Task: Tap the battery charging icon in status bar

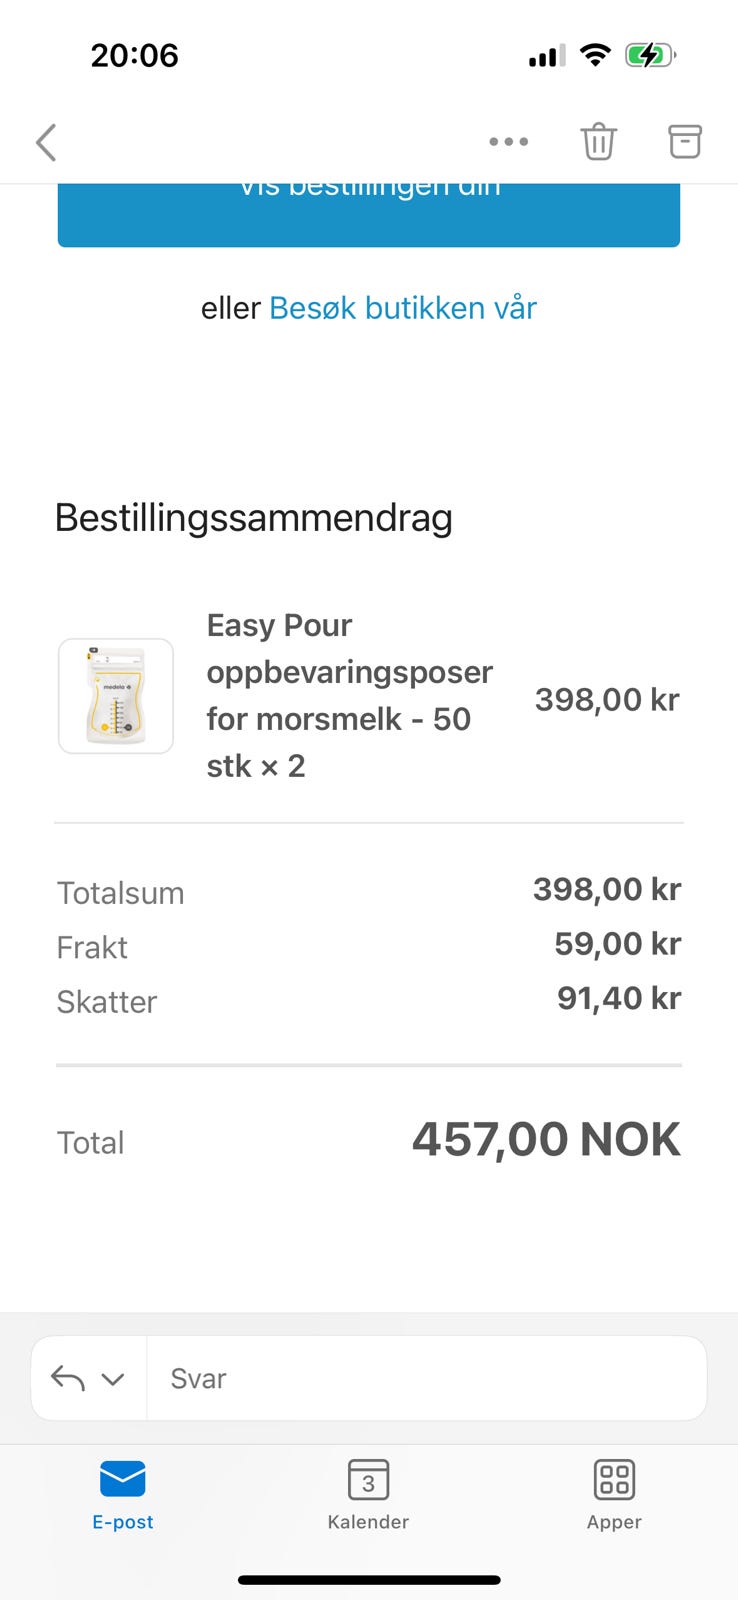Action: (650, 55)
